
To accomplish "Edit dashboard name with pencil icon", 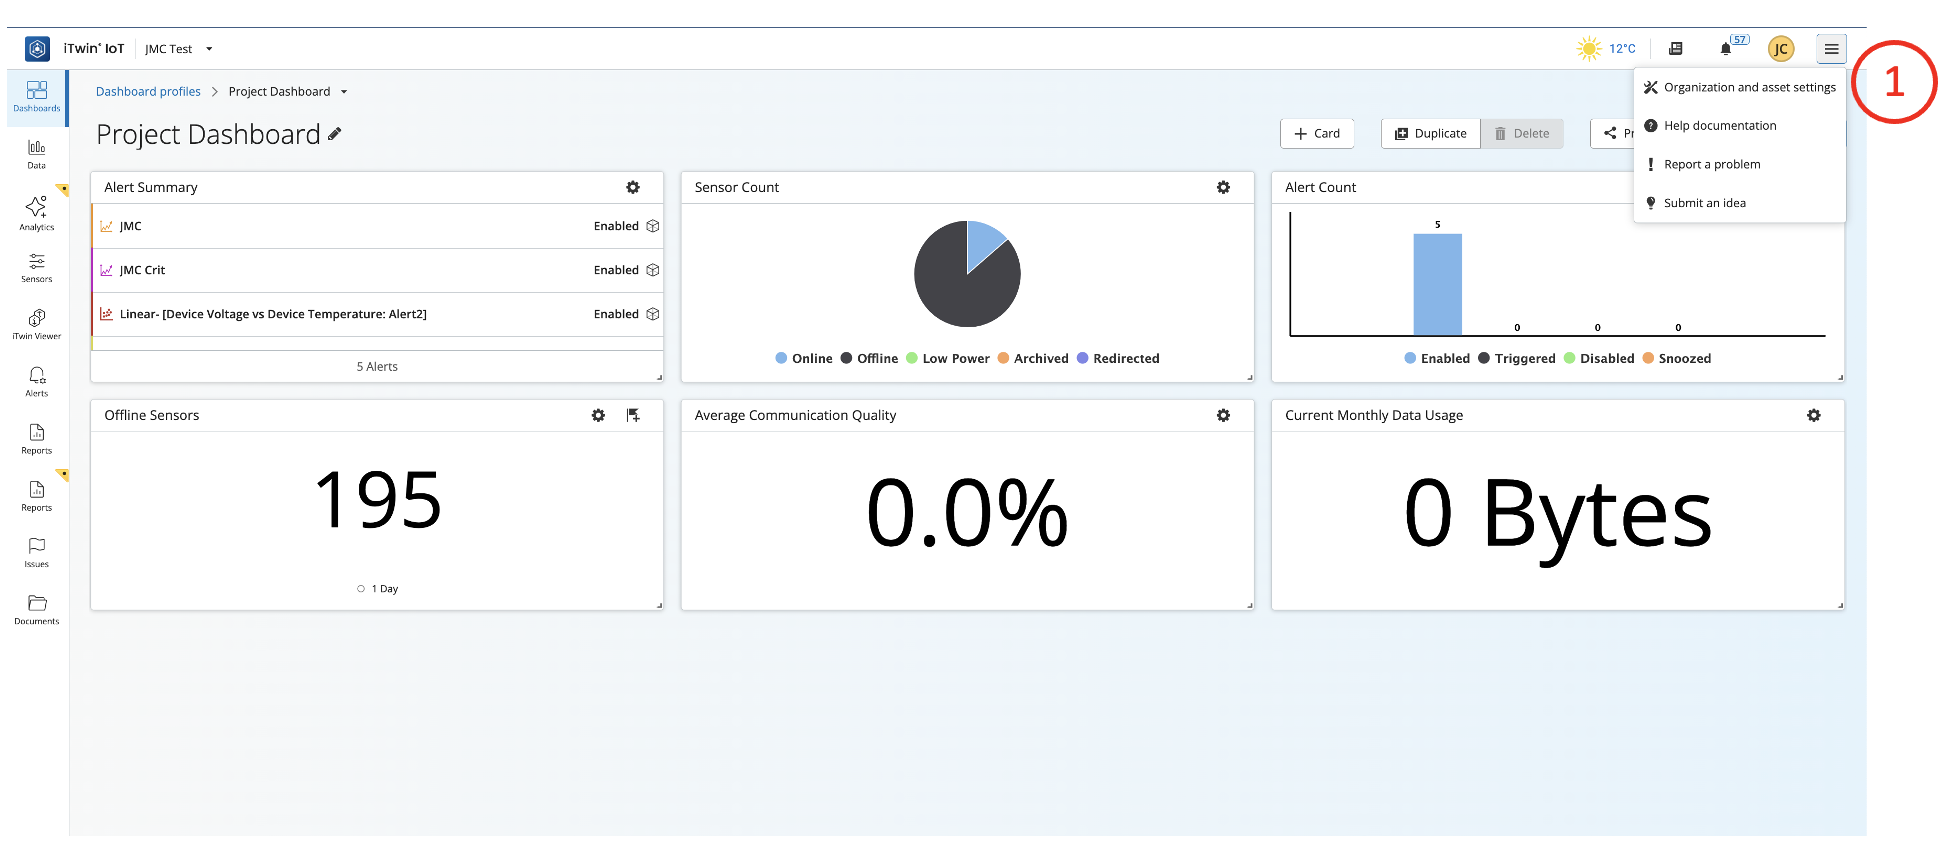I will coord(335,134).
